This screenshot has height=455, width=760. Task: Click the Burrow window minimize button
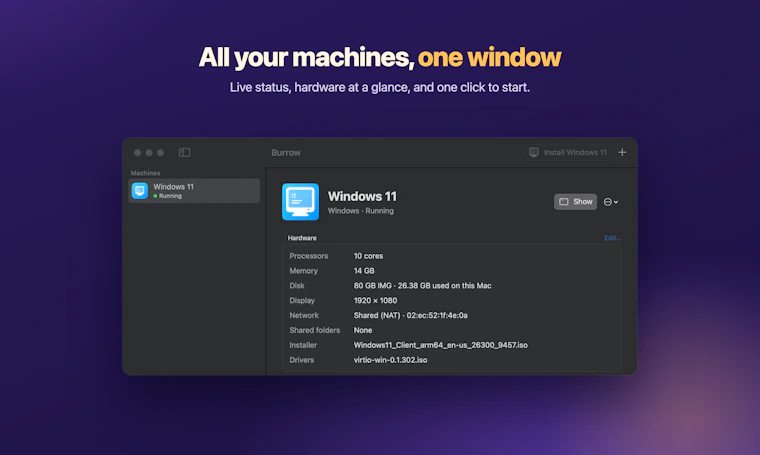[149, 153]
